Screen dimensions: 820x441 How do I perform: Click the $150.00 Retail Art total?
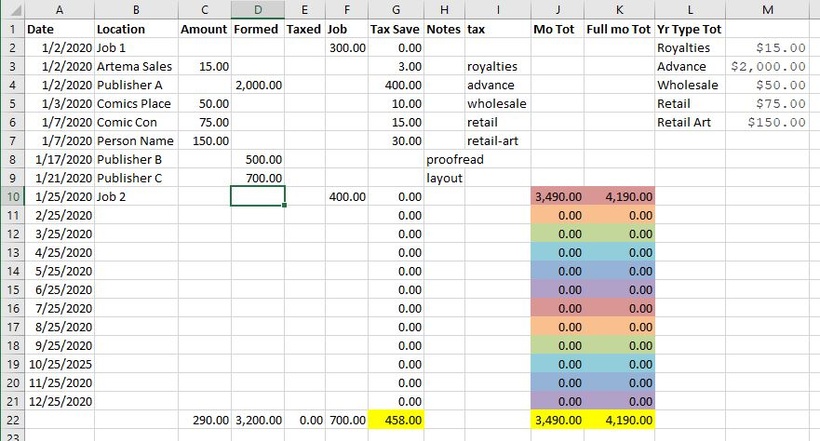(x=767, y=122)
